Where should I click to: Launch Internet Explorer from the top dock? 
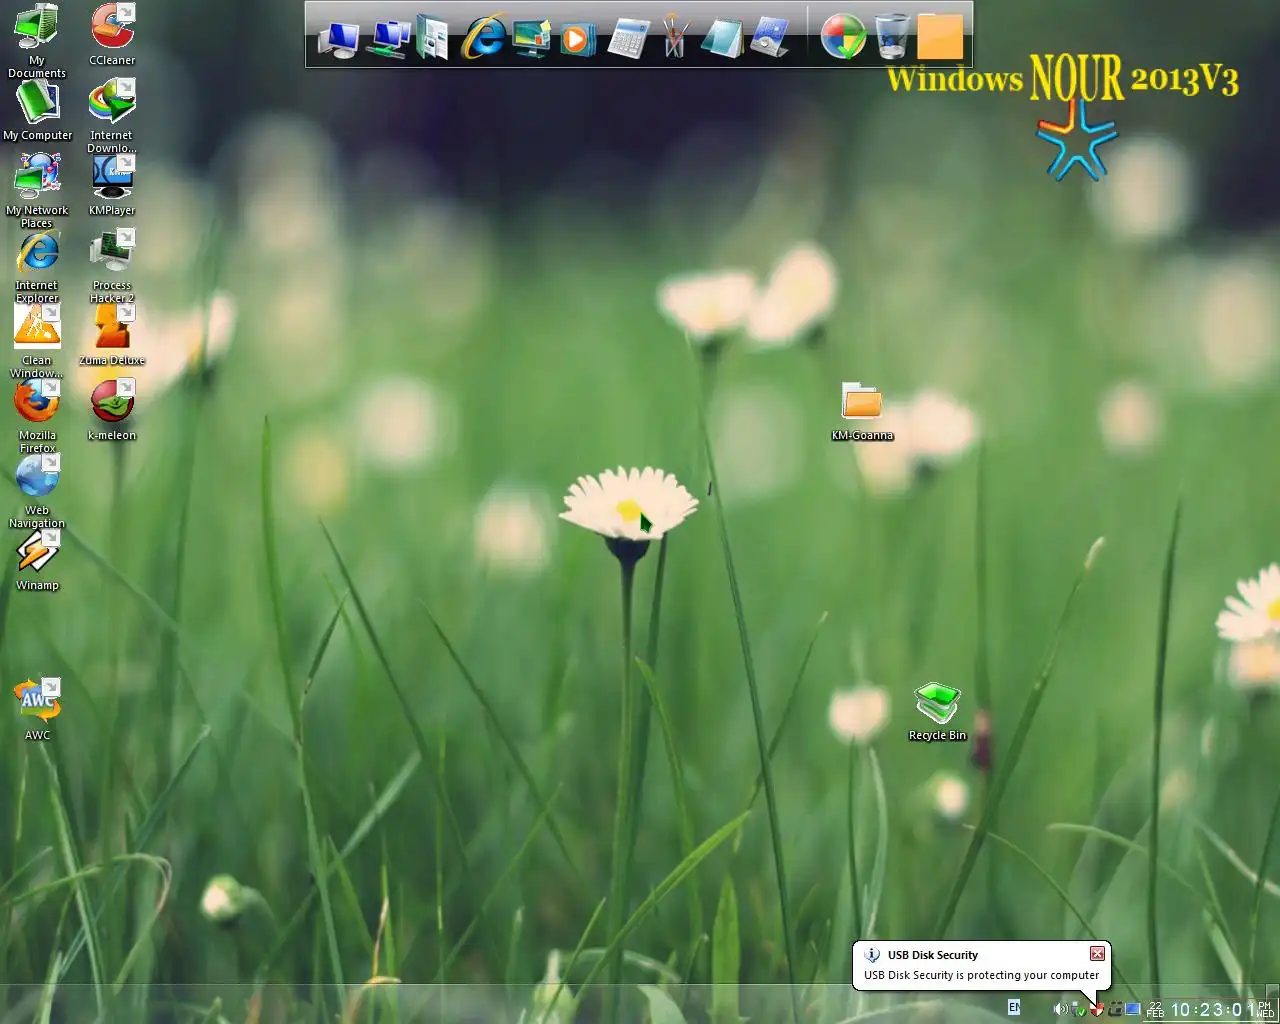484,38
